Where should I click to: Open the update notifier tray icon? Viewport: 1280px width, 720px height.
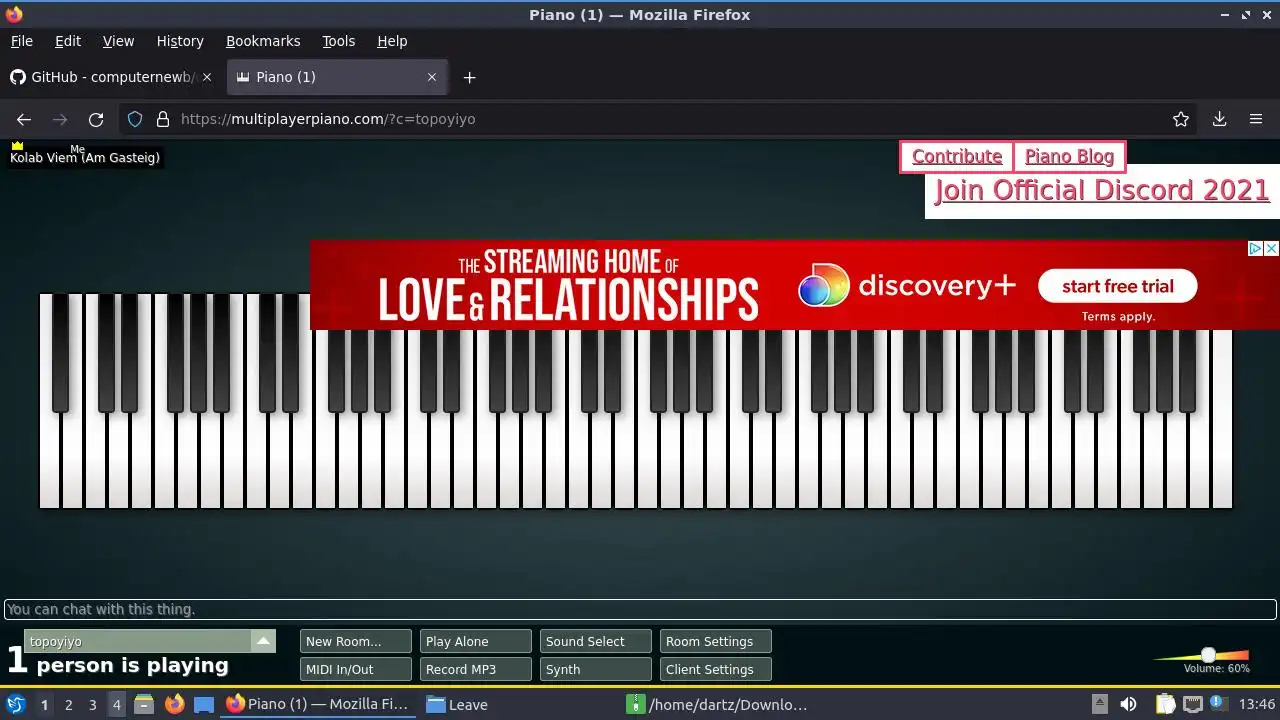coord(1219,704)
